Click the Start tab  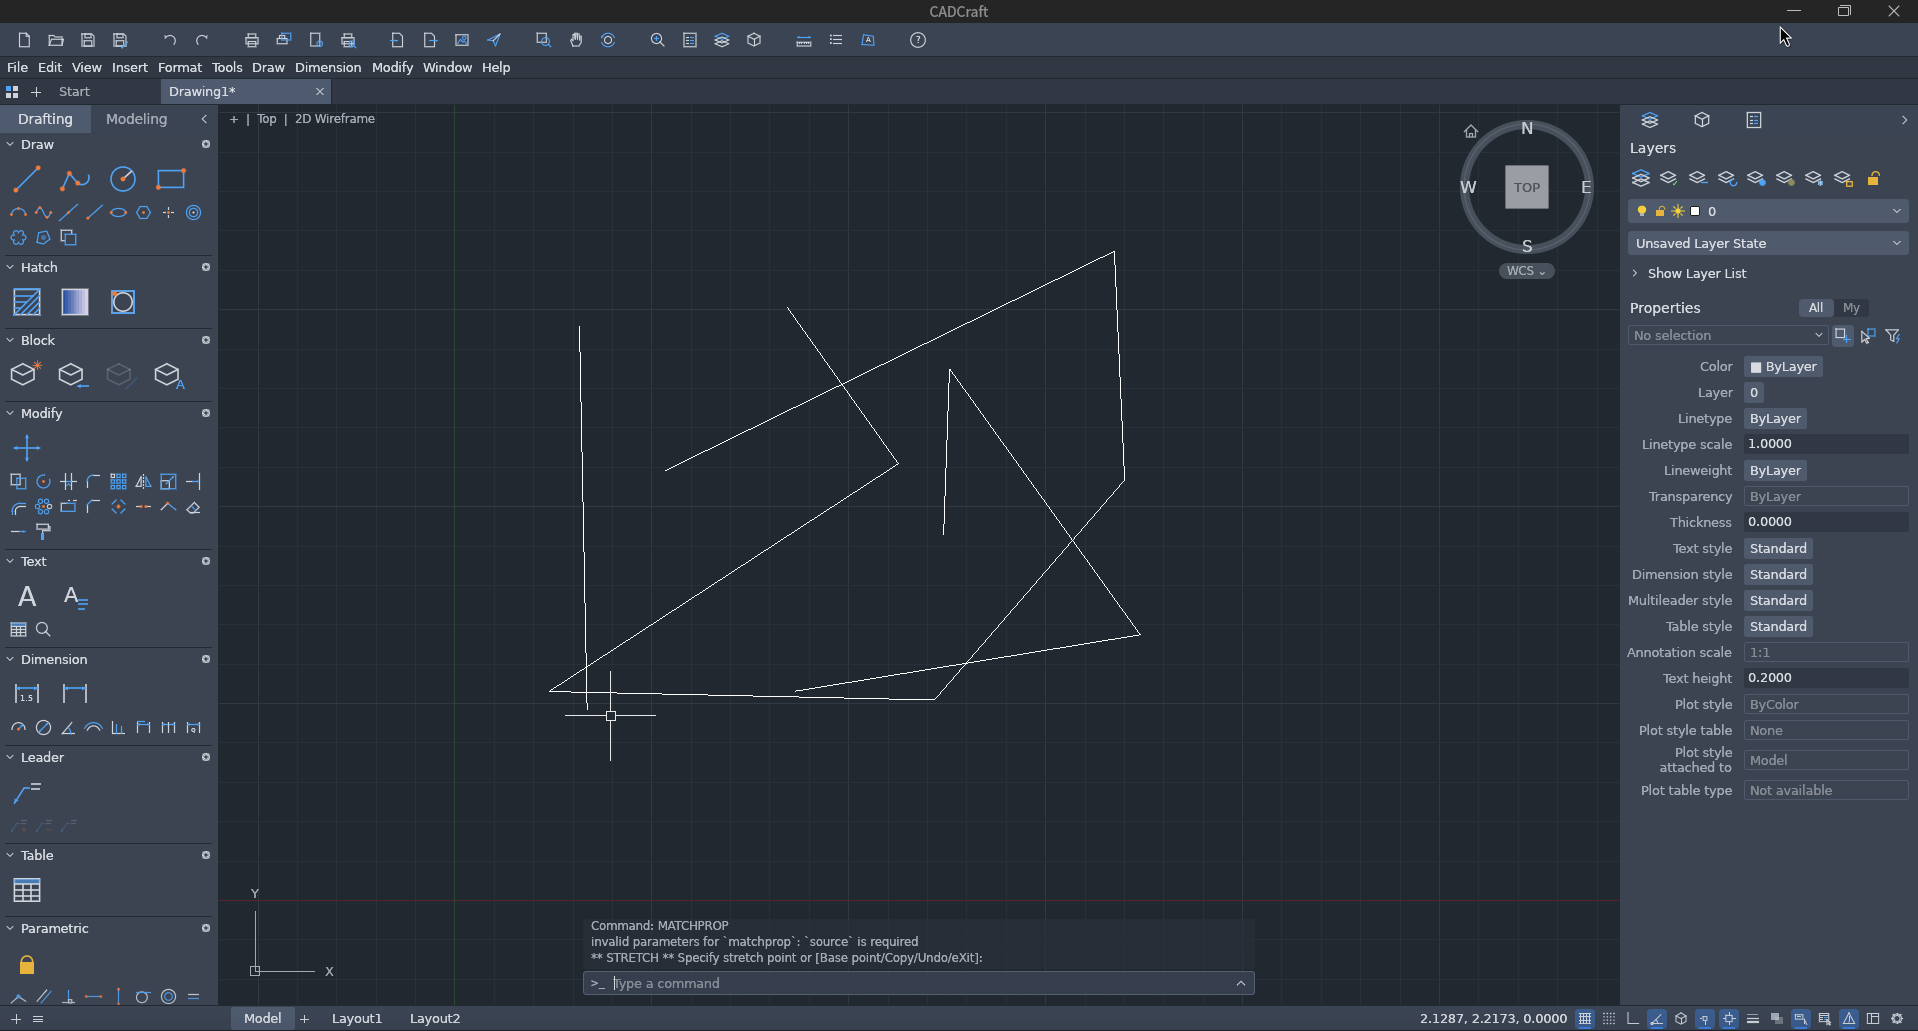[x=74, y=91]
